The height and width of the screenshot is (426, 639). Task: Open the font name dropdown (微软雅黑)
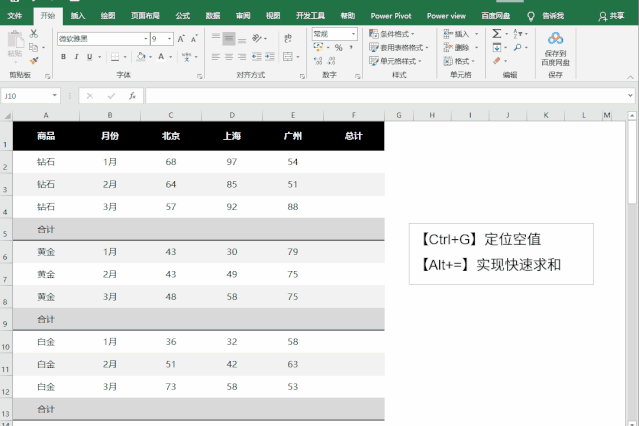tap(145, 39)
